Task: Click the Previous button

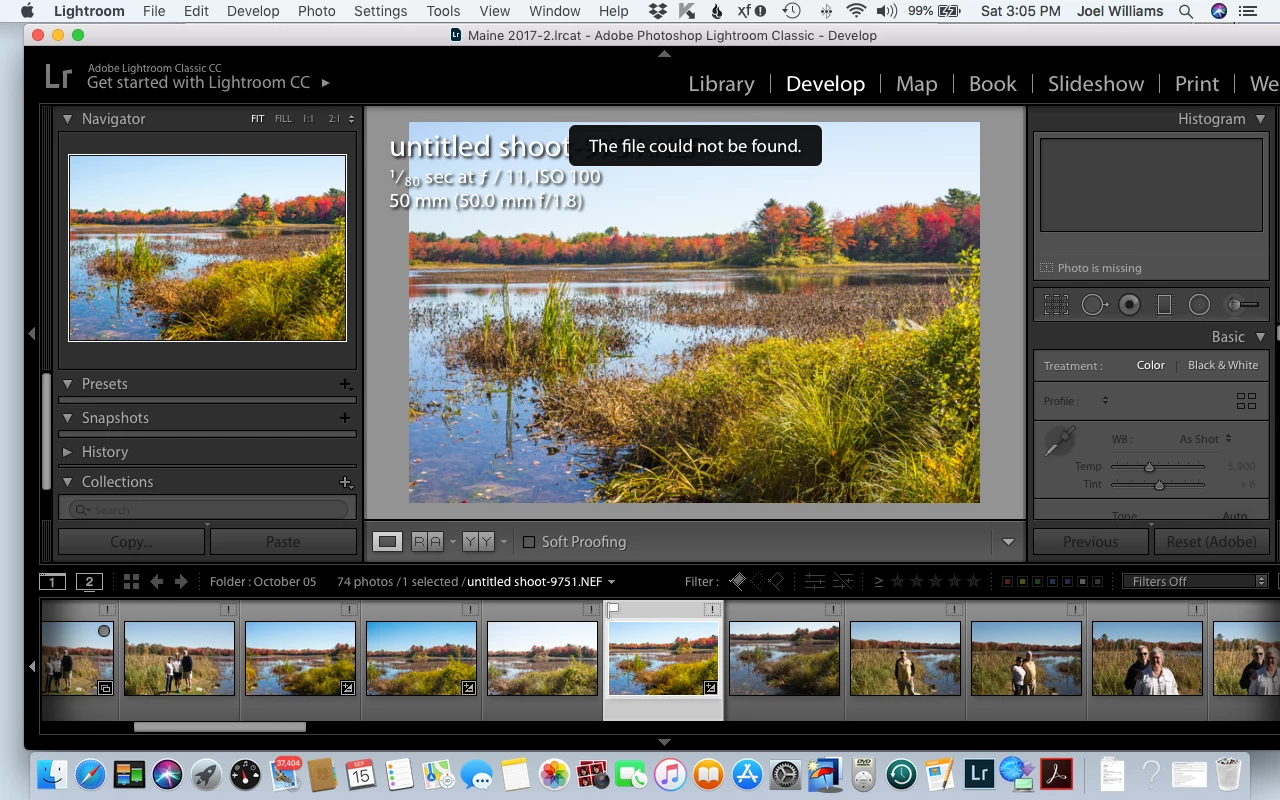Action: point(1090,541)
